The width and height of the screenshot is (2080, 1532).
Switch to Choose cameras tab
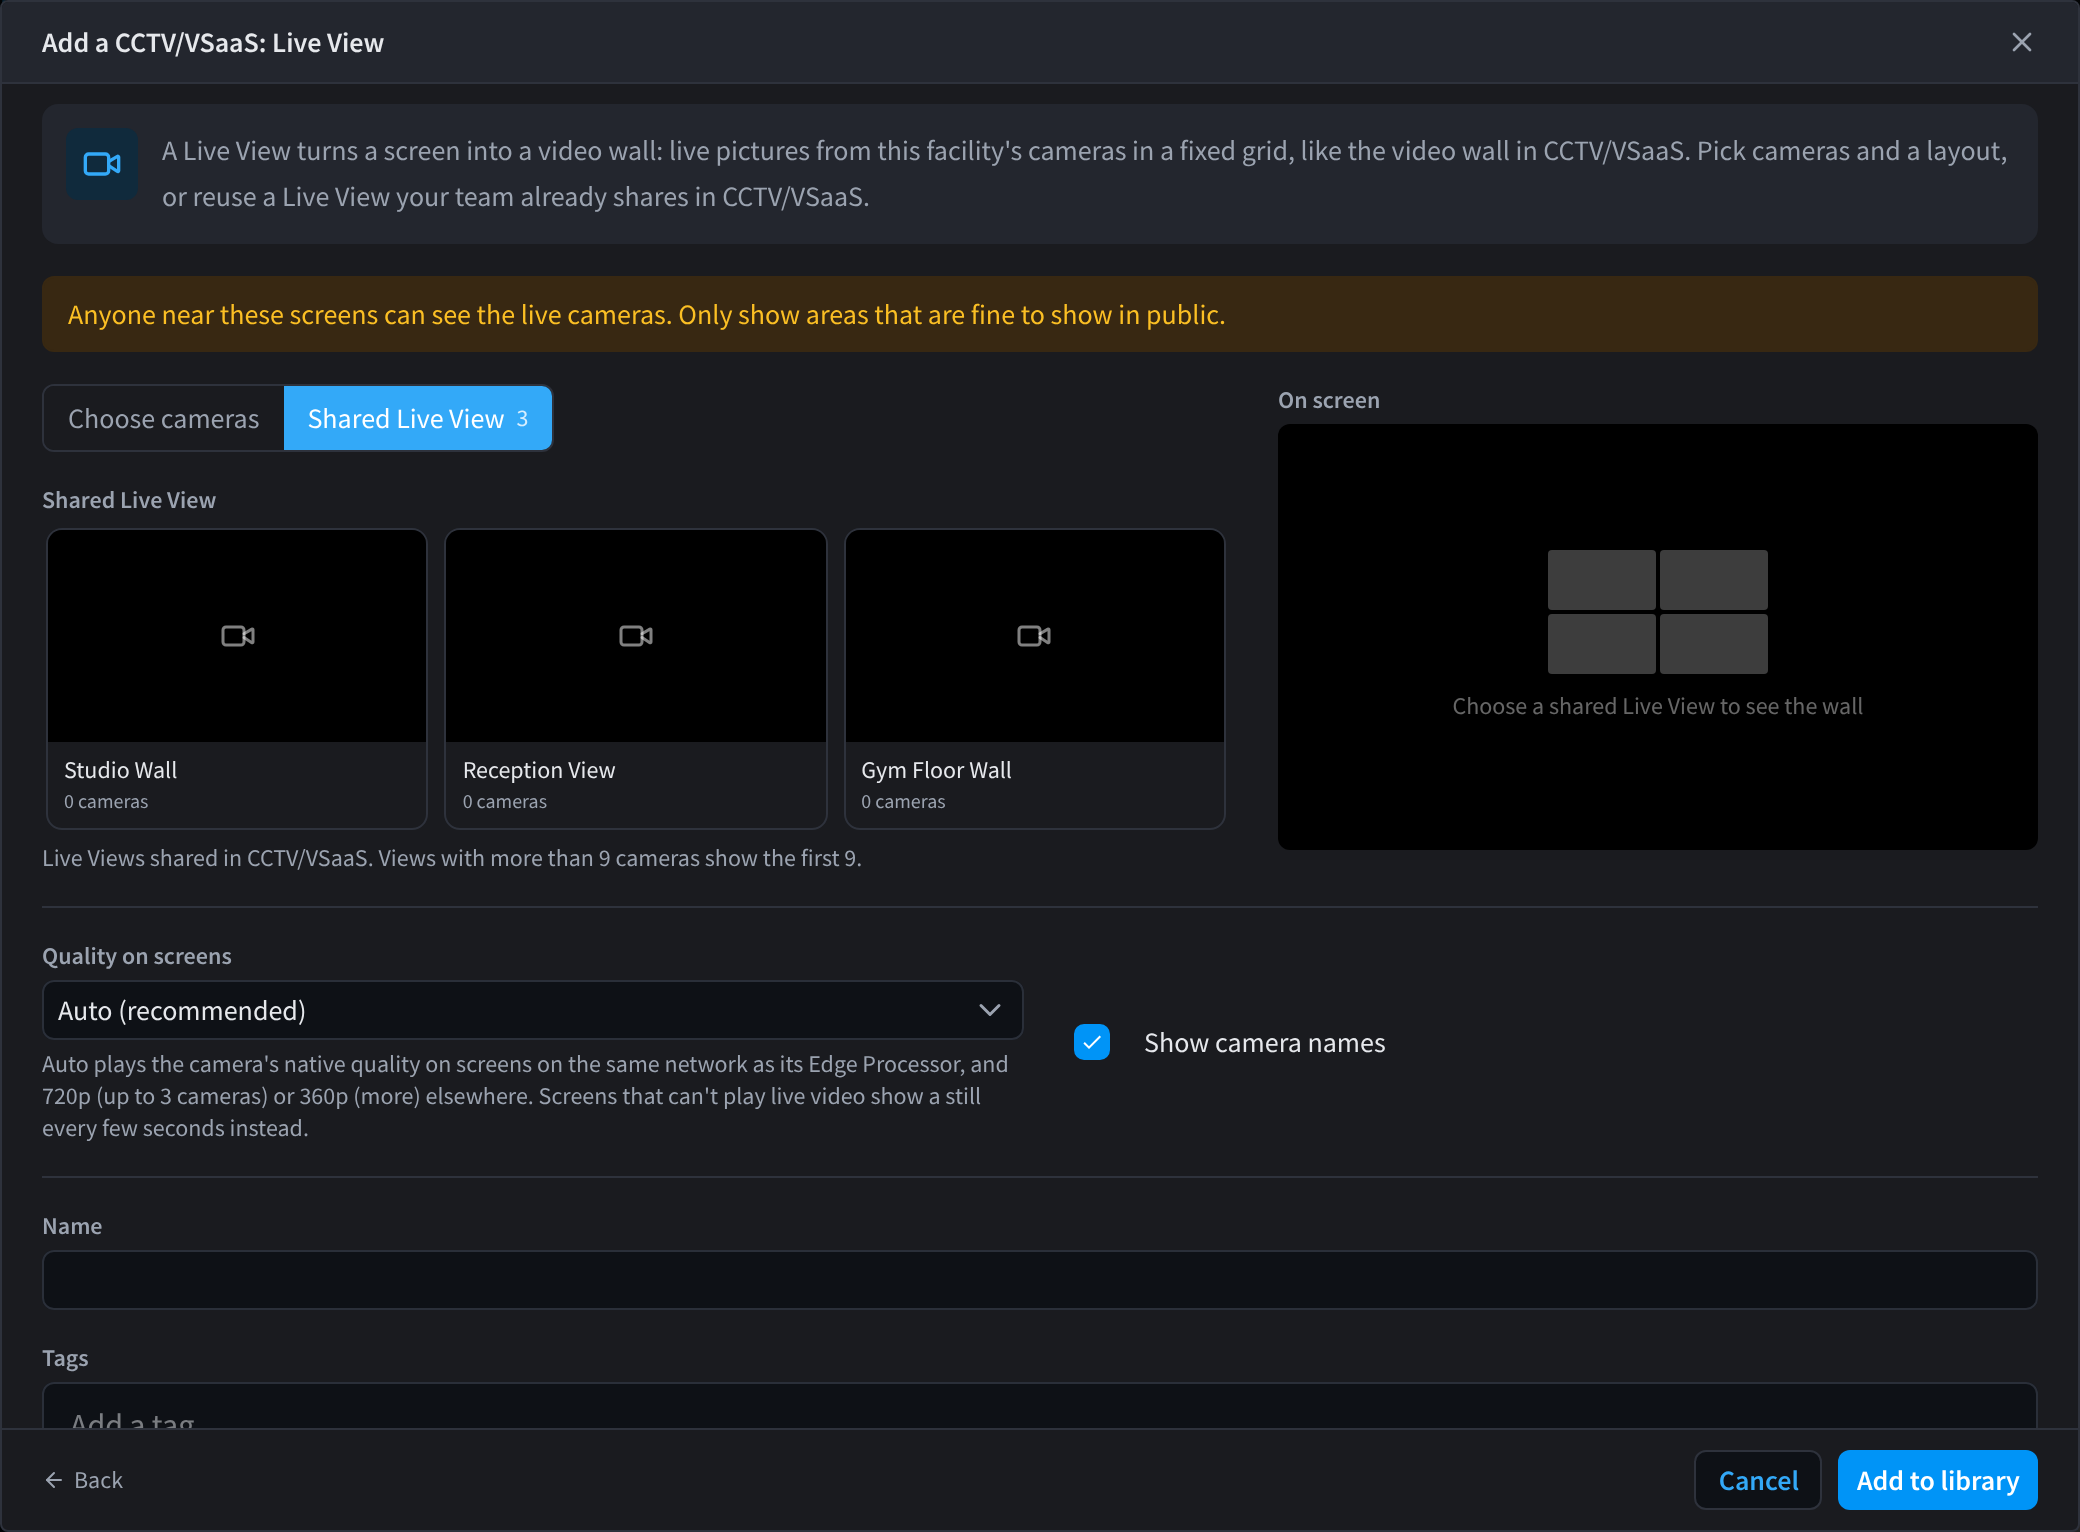click(x=164, y=418)
